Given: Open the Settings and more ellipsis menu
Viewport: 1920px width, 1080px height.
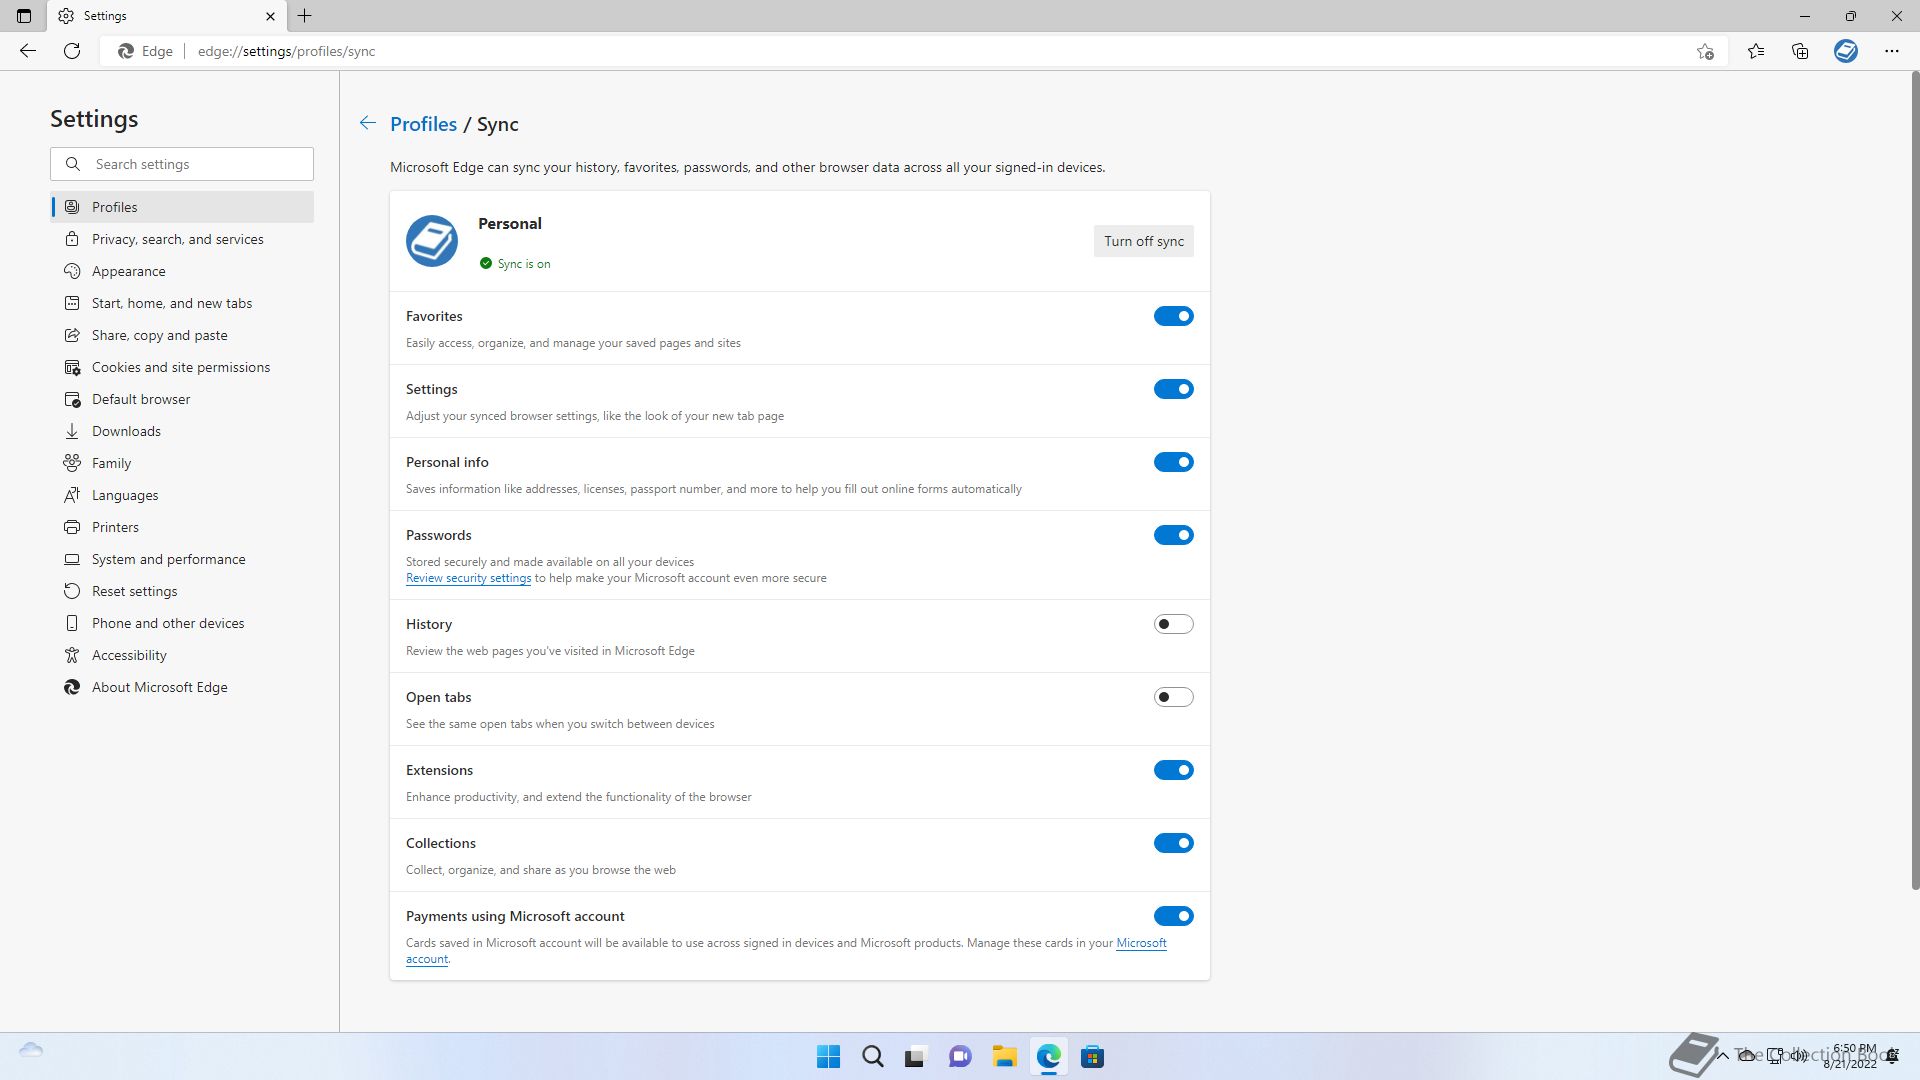Looking at the screenshot, I should [1892, 51].
